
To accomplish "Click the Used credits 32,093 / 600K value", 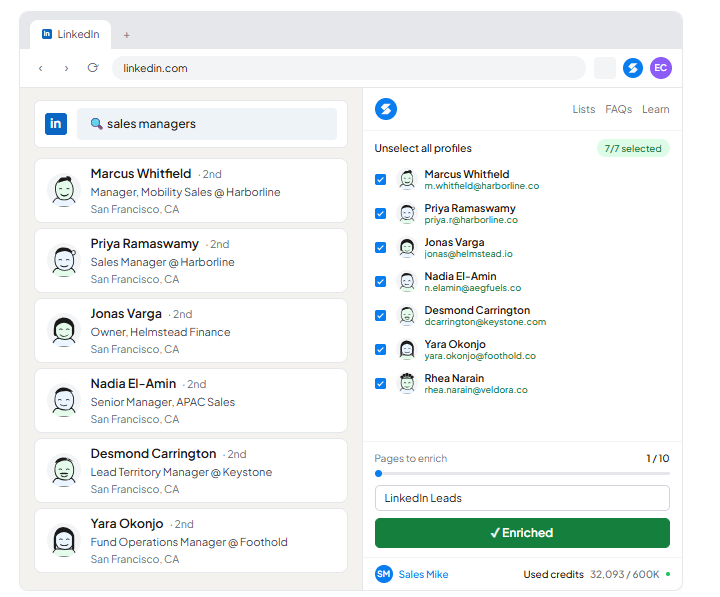I will pos(624,574).
